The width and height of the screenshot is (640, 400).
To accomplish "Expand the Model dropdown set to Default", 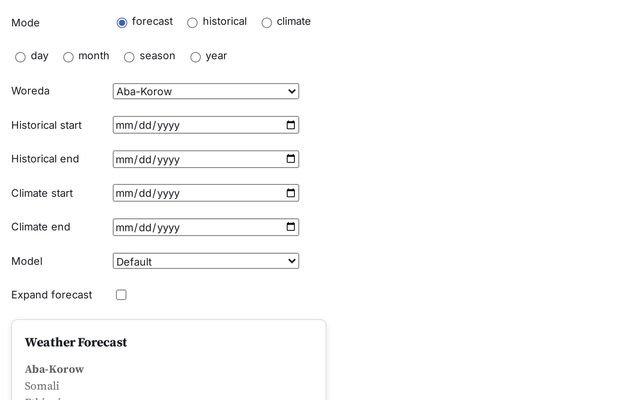I will [x=205, y=261].
